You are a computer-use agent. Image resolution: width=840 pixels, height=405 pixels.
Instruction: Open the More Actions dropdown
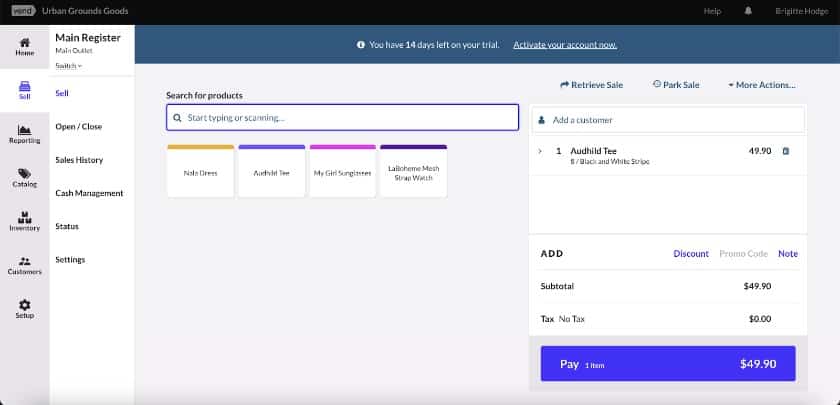coord(762,85)
